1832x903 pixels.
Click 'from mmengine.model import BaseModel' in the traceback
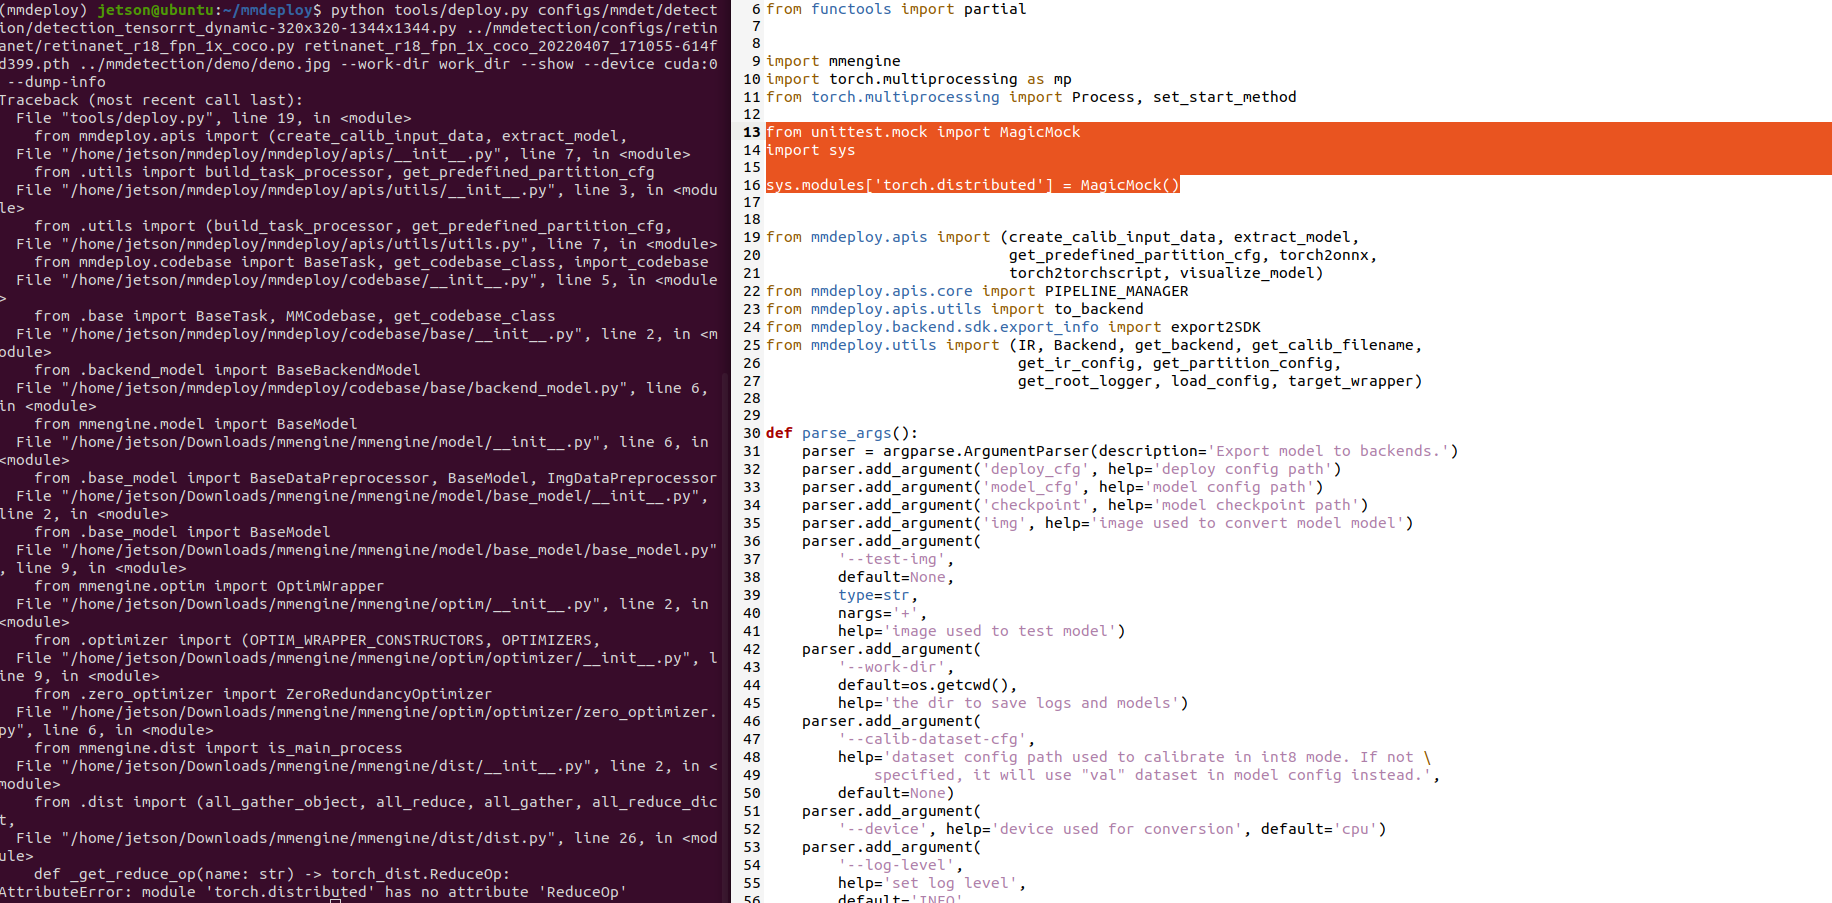pos(196,424)
